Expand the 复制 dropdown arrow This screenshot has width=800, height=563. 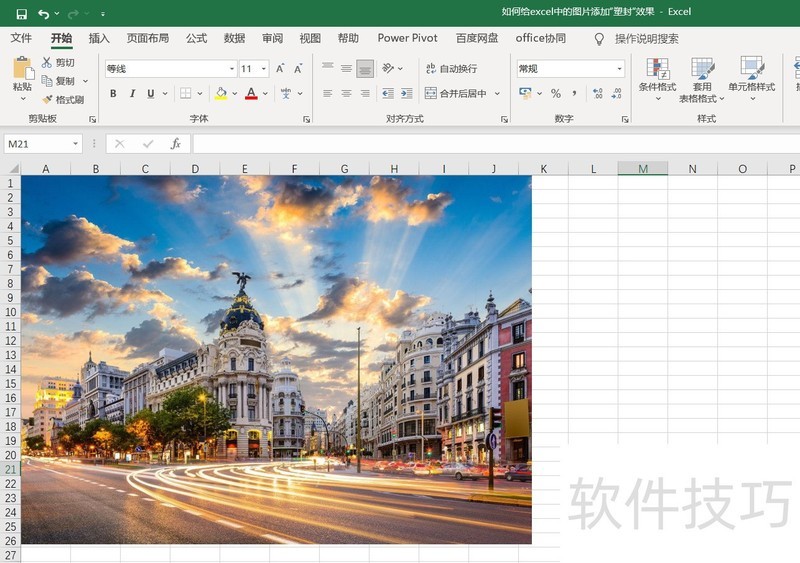86,81
